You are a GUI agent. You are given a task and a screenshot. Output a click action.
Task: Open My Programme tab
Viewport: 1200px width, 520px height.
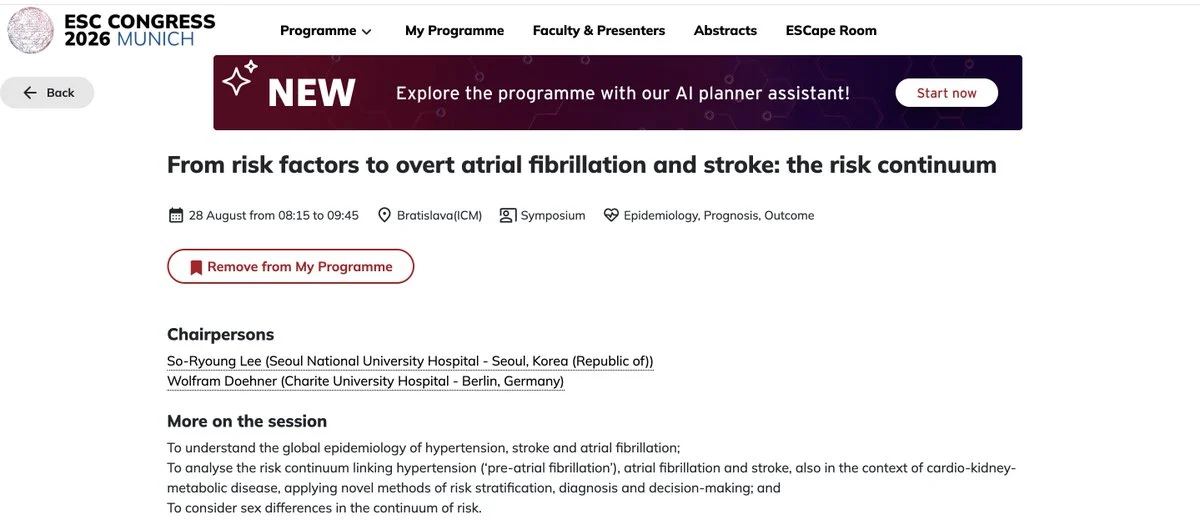coord(454,31)
